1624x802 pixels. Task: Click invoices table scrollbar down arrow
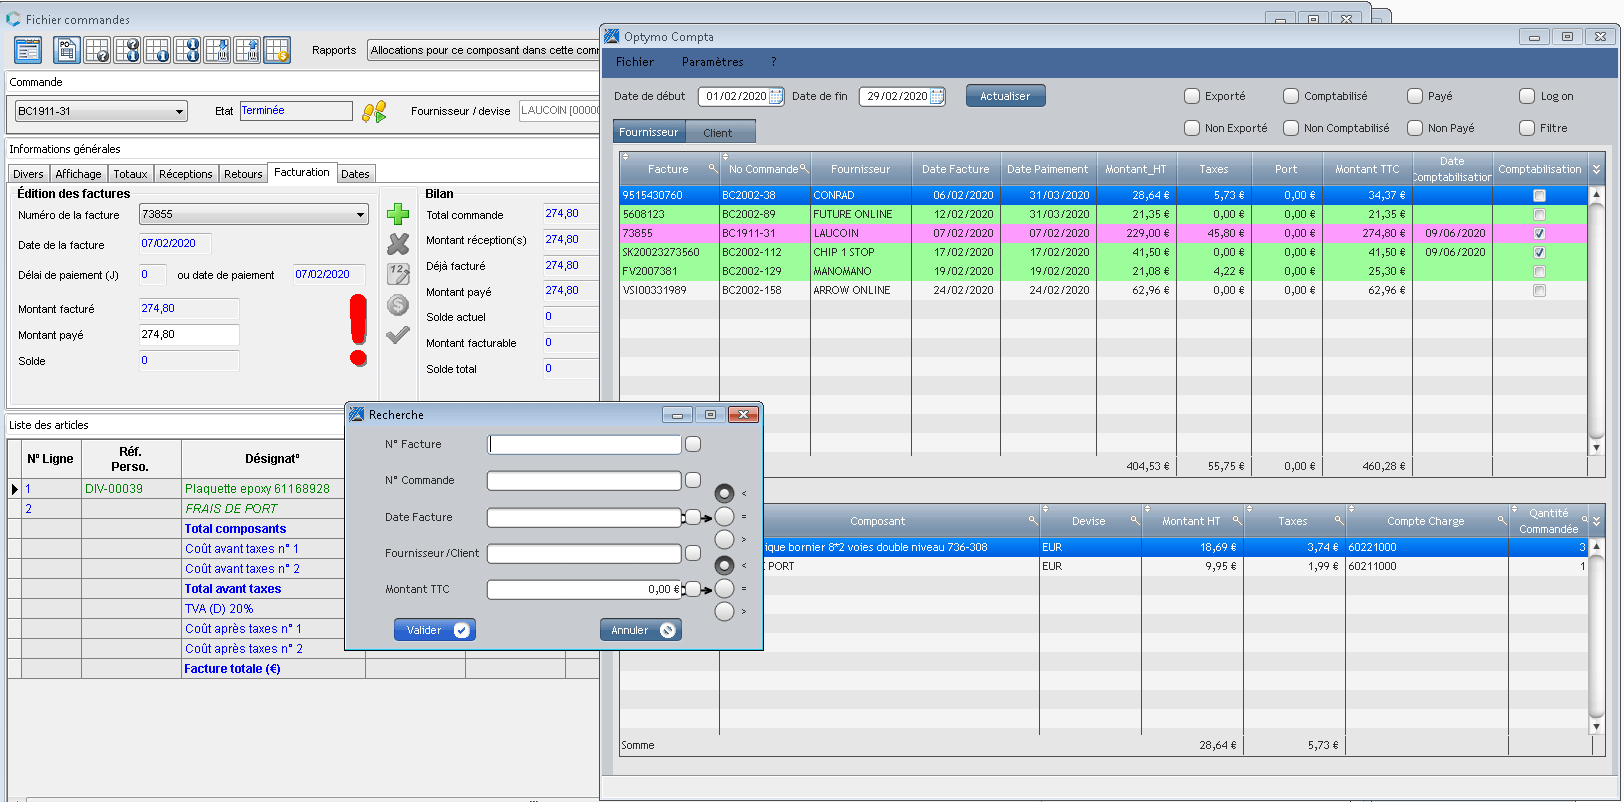(x=1596, y=447)
